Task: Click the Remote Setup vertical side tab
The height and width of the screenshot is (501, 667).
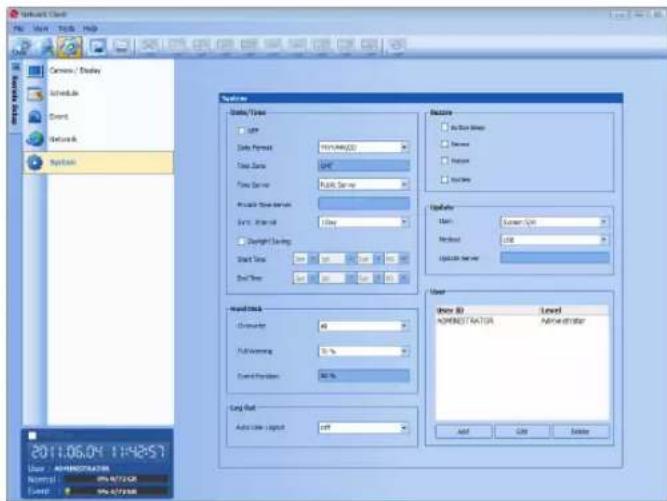Action: (x=15, y=97)
